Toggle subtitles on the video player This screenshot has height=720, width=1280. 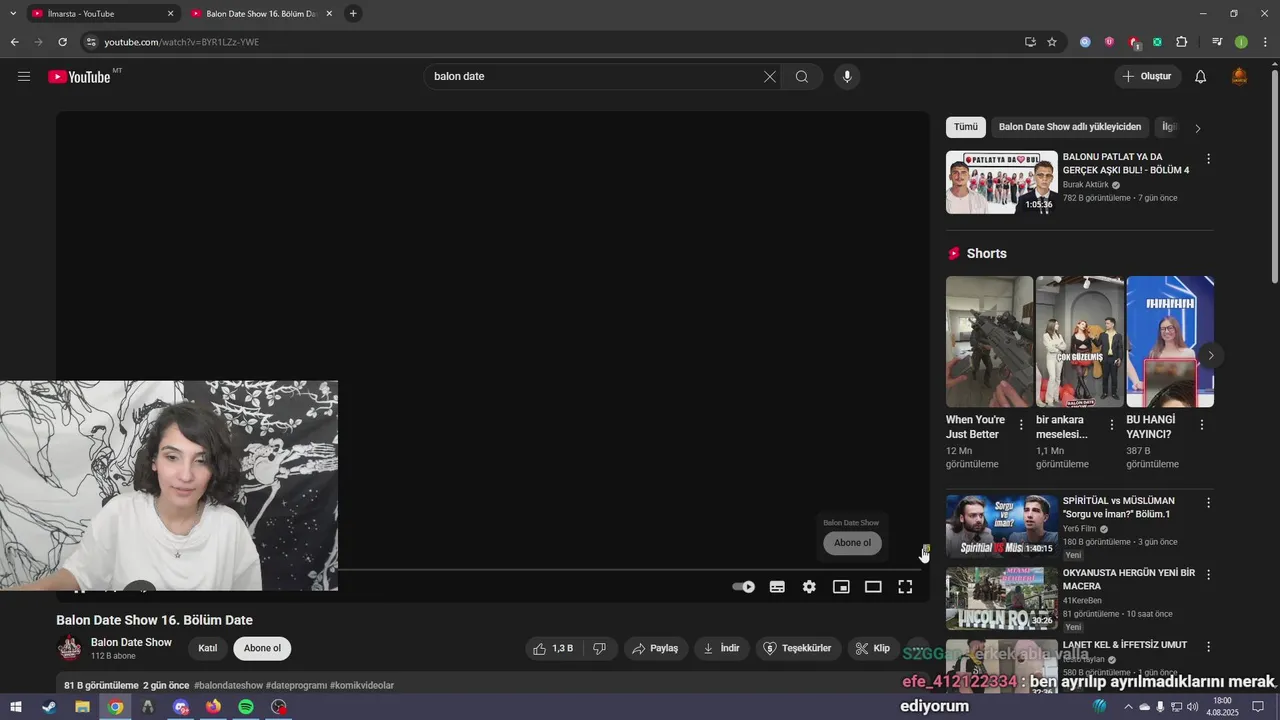coord(777,587)
